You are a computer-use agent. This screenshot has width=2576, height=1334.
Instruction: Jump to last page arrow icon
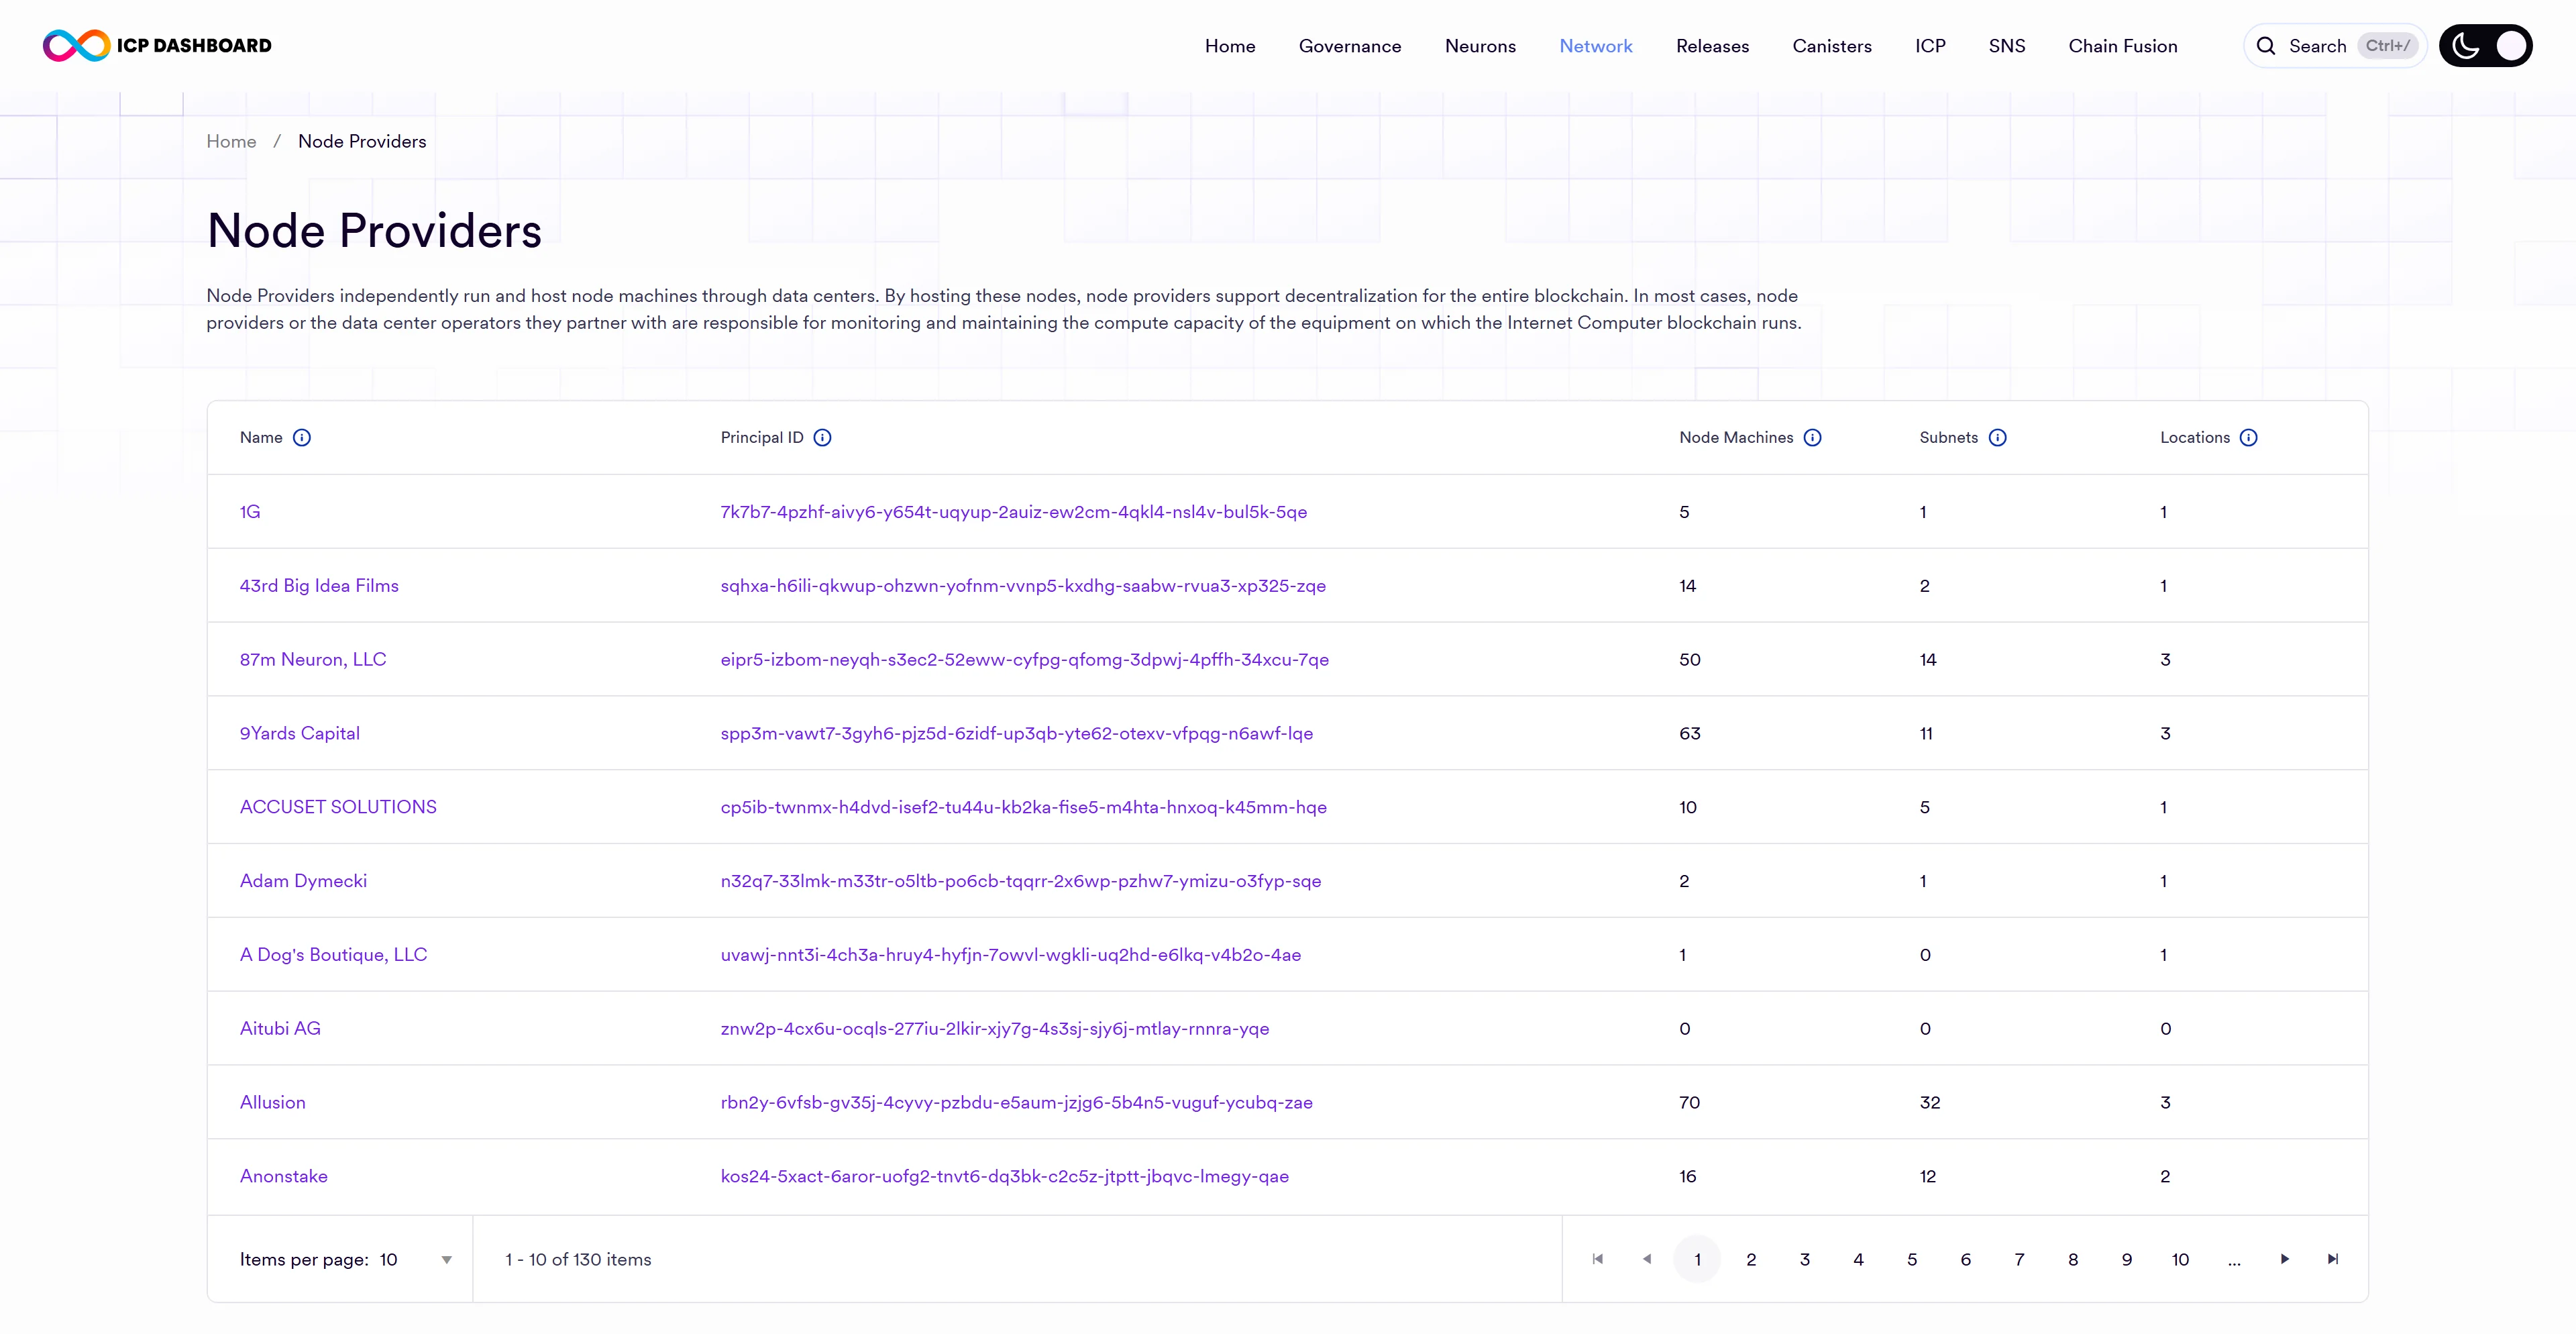tap(2333, 1259)
